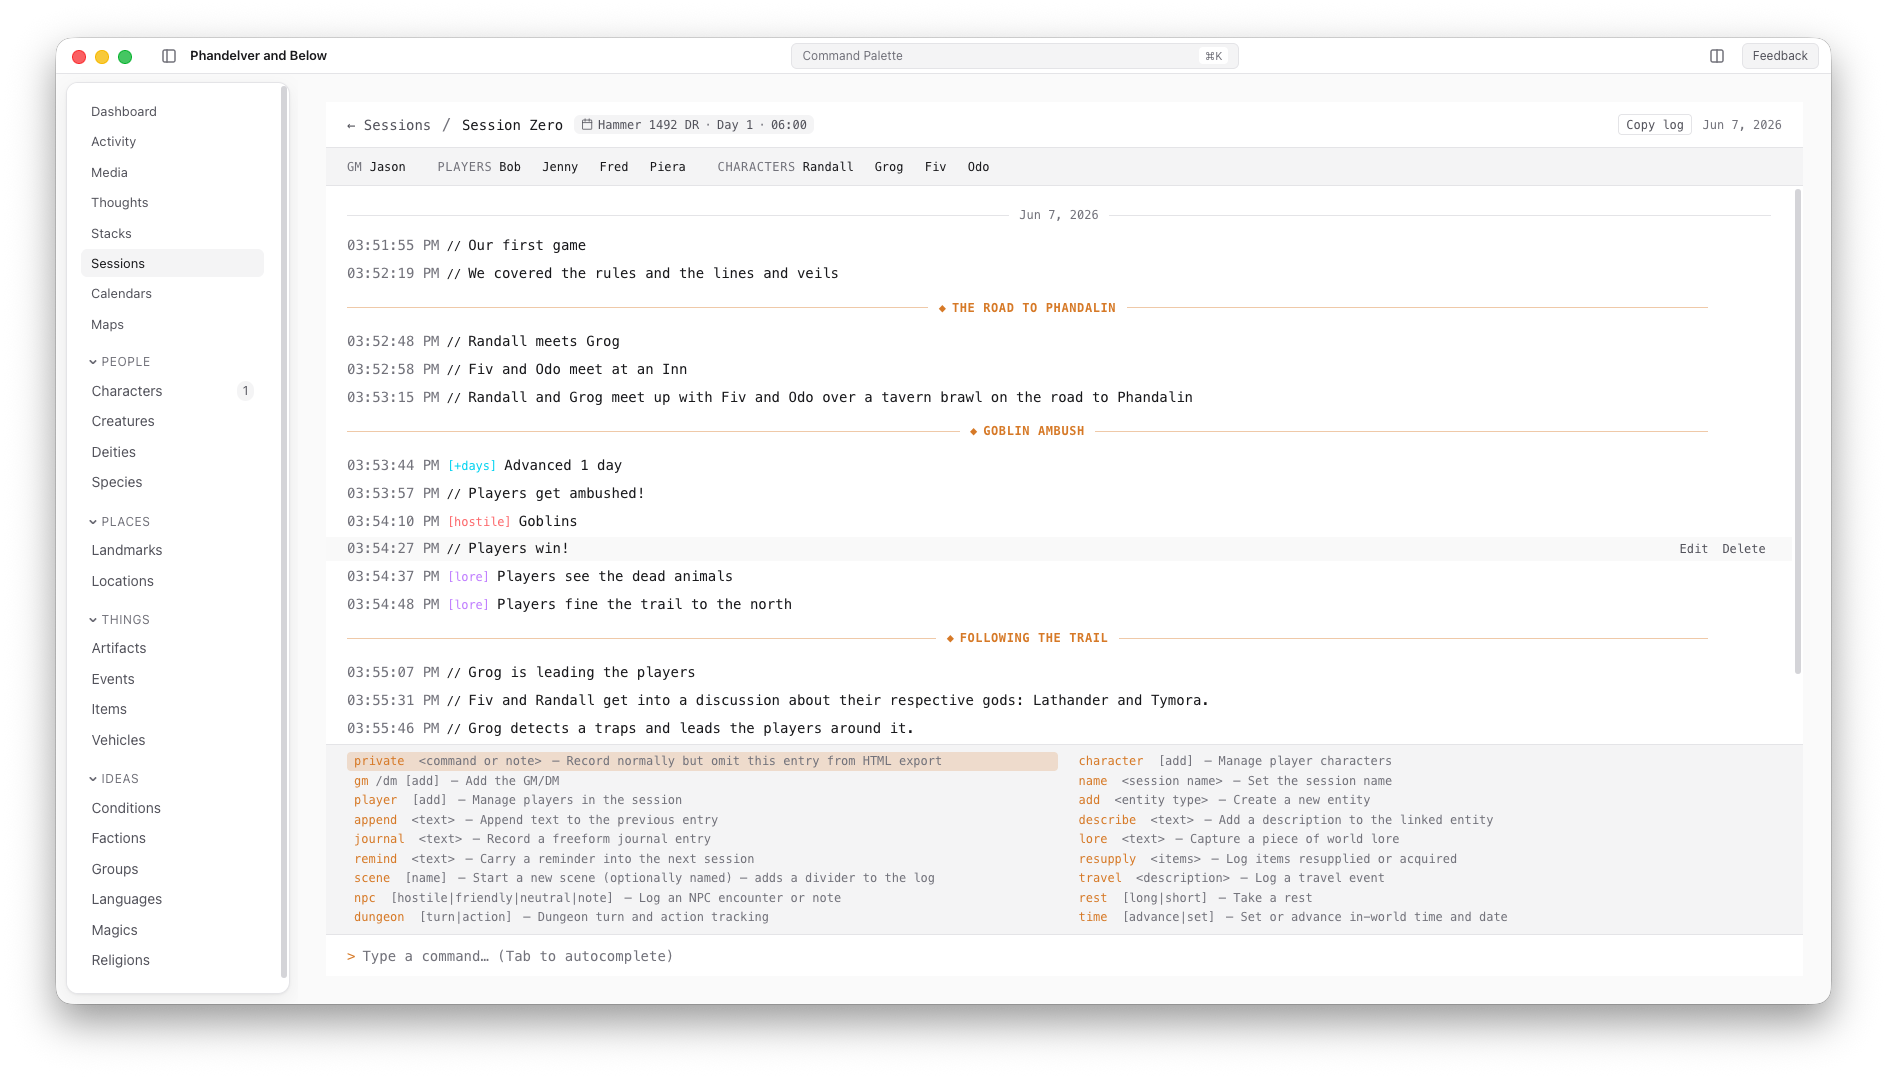Click the back arrow before Sessions
Viewport: 1887px width, 1078px height.
(x=351, y=126)
